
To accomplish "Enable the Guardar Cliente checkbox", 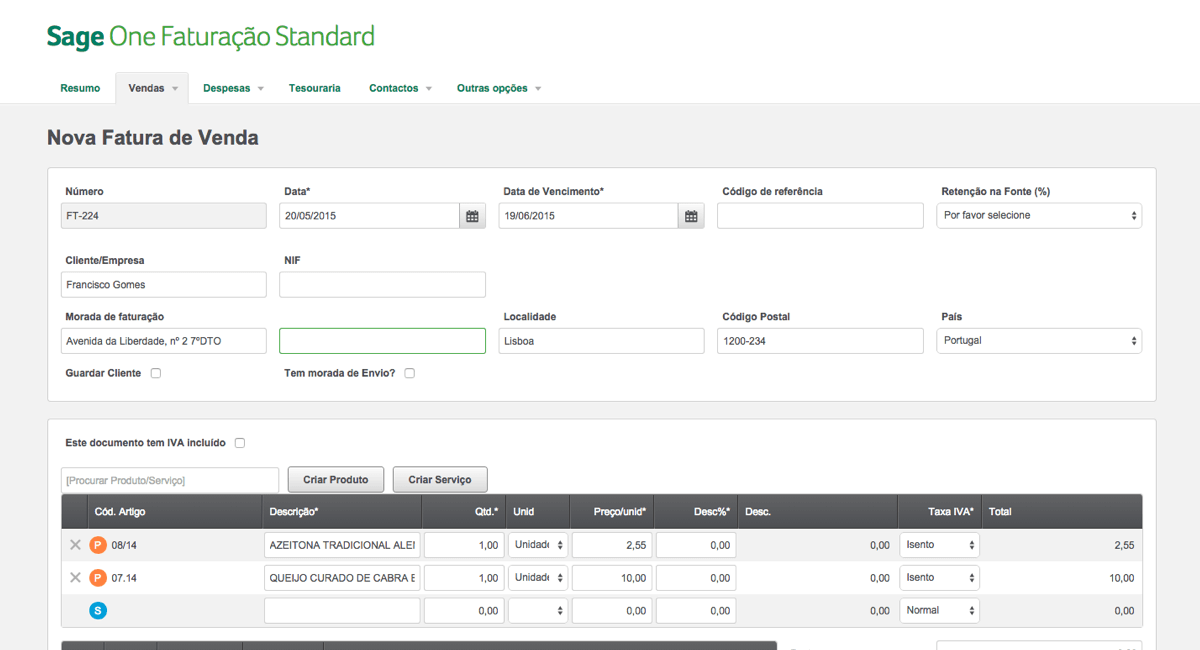I will click(x=156, y=373).
